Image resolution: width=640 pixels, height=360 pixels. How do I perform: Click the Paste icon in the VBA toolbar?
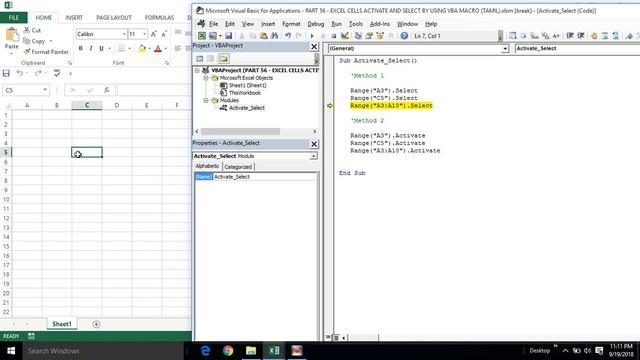pos(264,36)
